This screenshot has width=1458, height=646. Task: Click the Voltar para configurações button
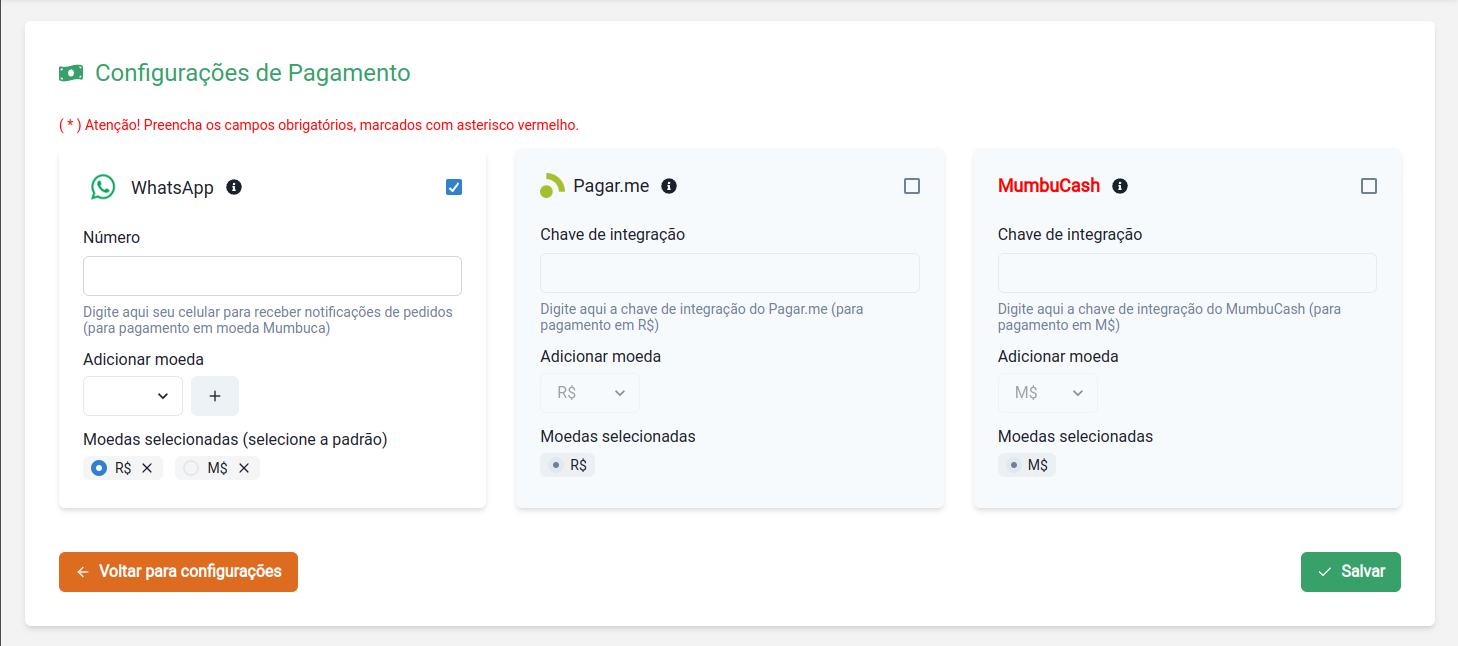point(177,571)
